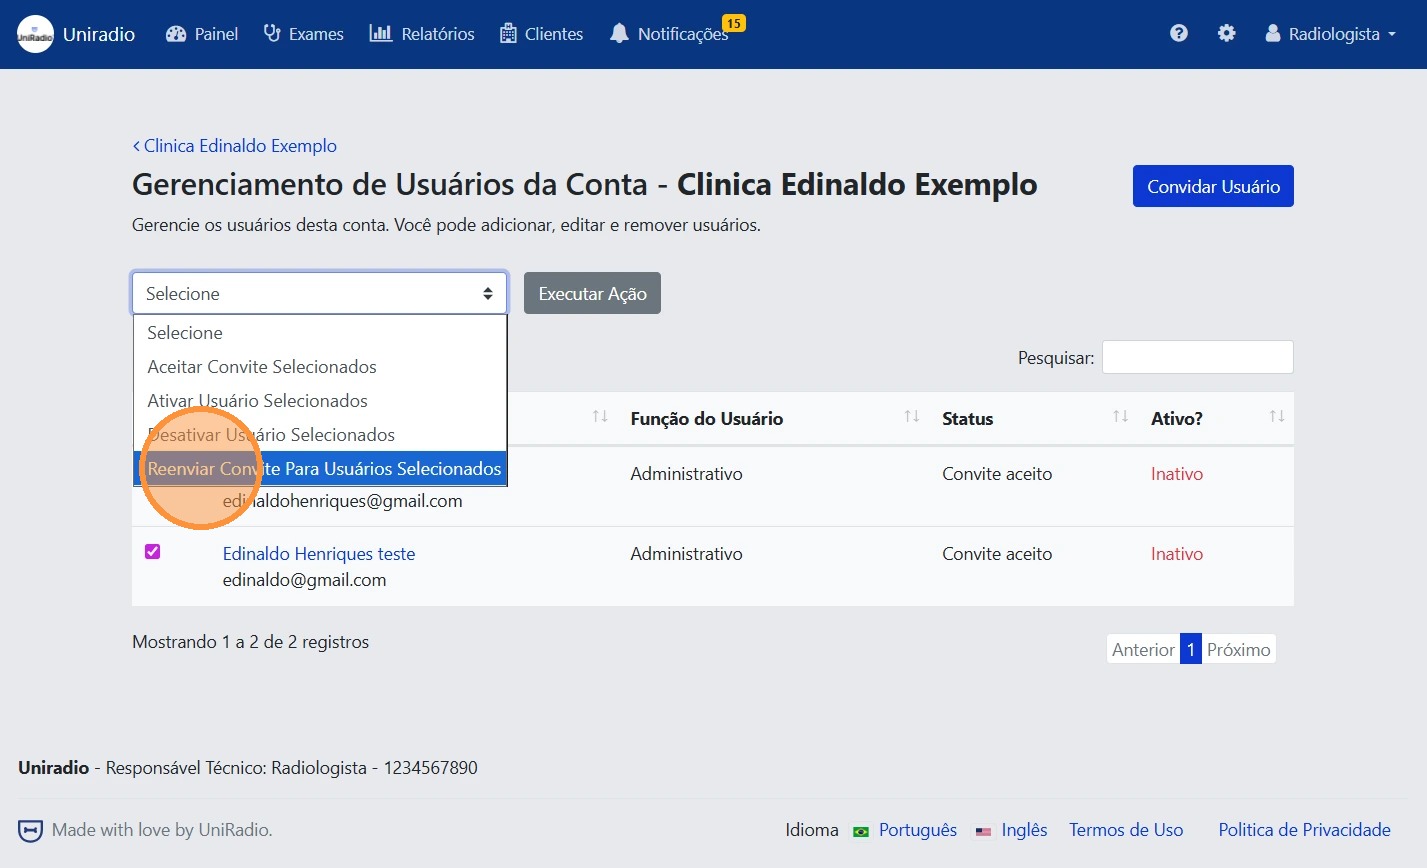Open settings via the gear icon
The height and width of the screenshot is (868, 1427).
coord(1226,34)
